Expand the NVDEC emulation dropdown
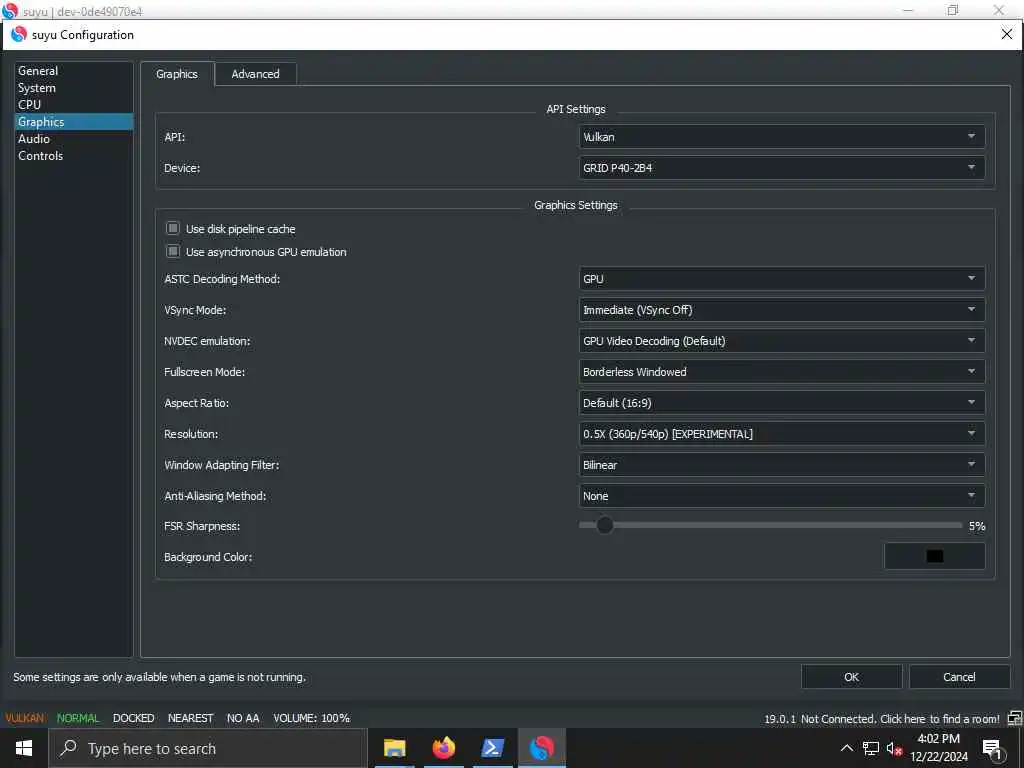The width and height of the screenshot is (1024, 768). point(782,341)
